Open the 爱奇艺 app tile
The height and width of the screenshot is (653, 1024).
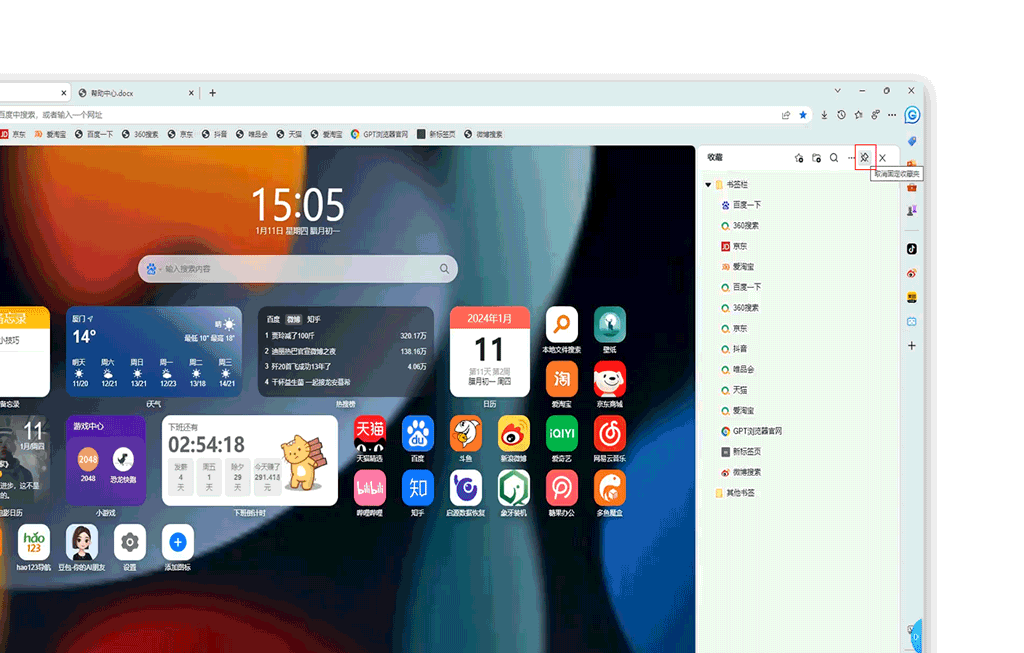562,439
